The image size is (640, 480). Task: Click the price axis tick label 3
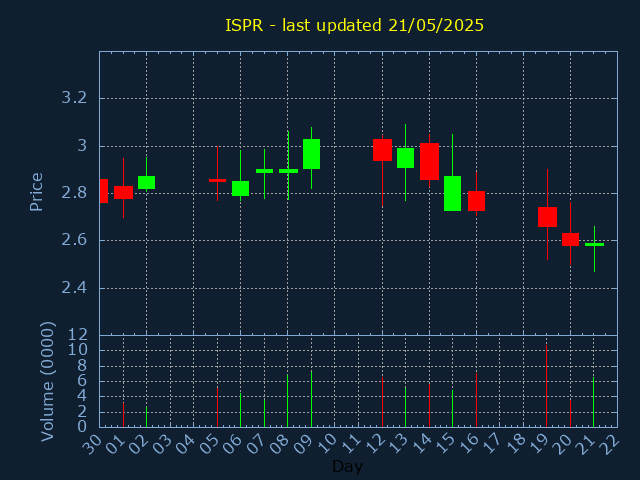(x=82, y=145)
